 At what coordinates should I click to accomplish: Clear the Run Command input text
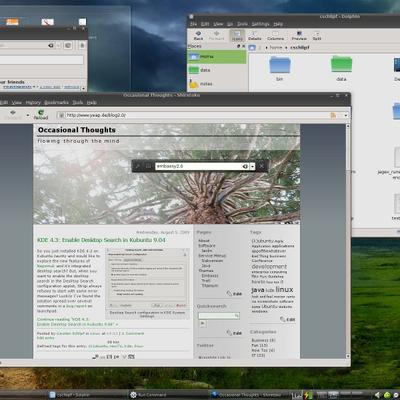pos(245,166)
